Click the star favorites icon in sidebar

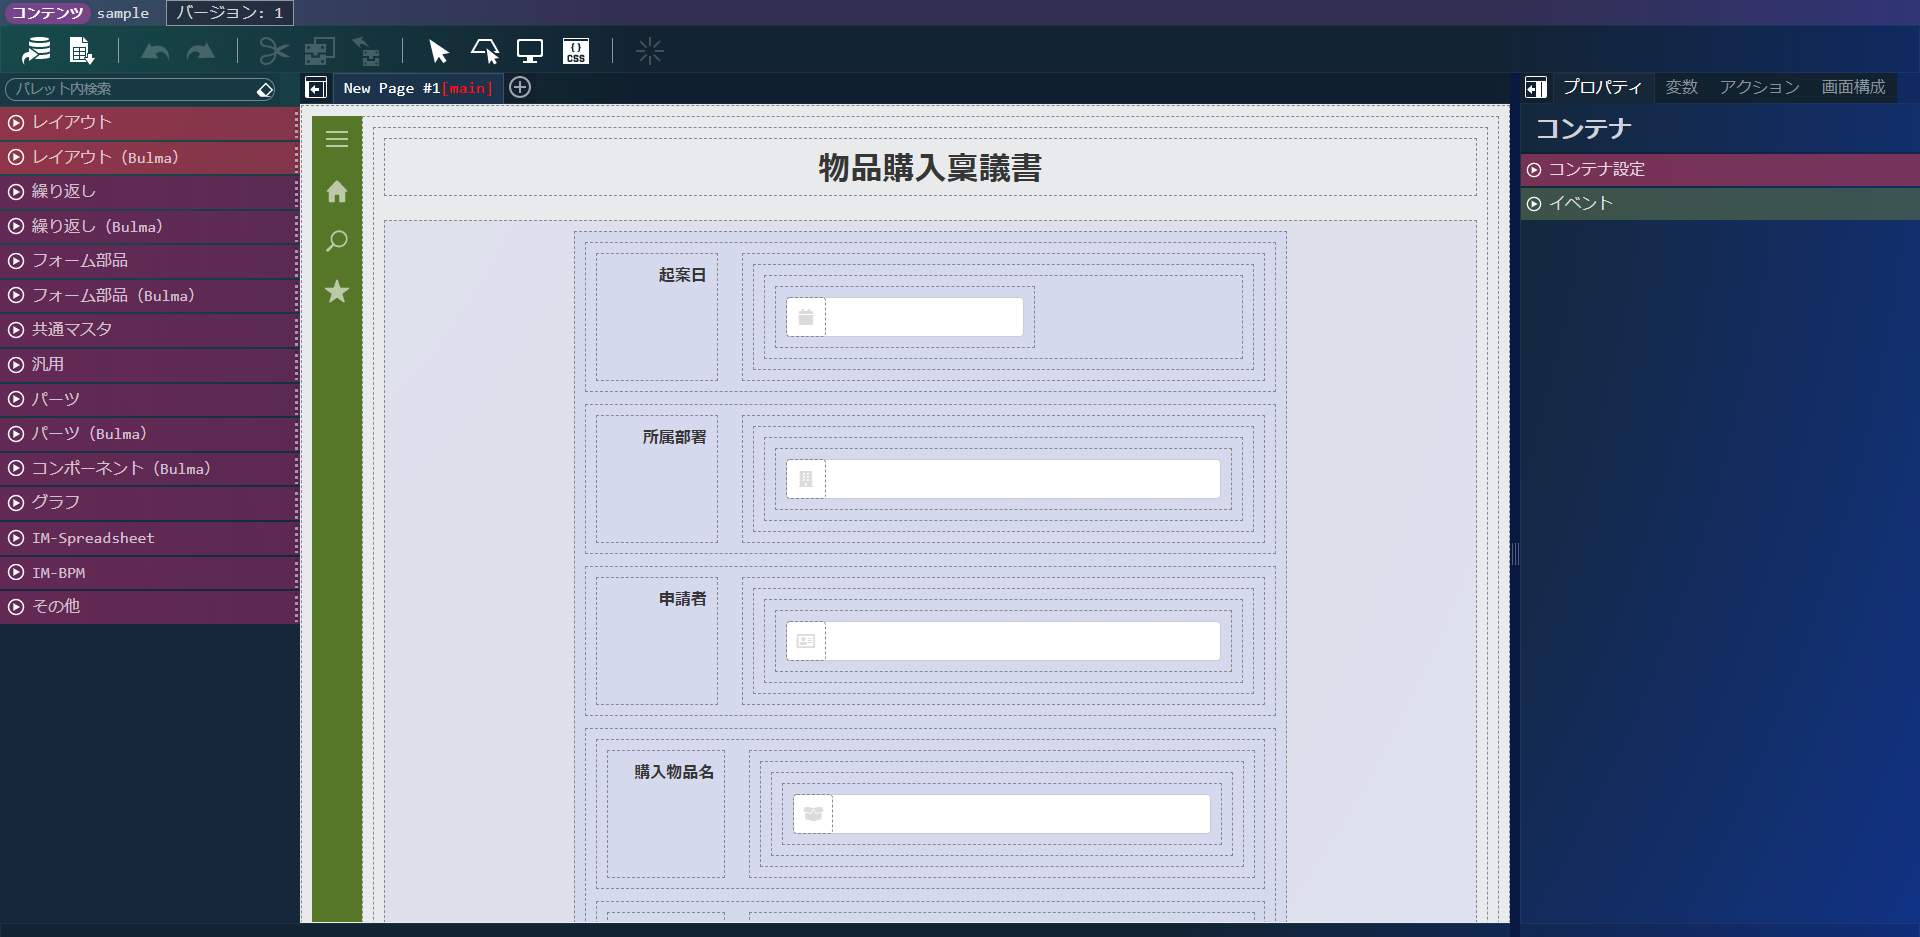[337, 291]
